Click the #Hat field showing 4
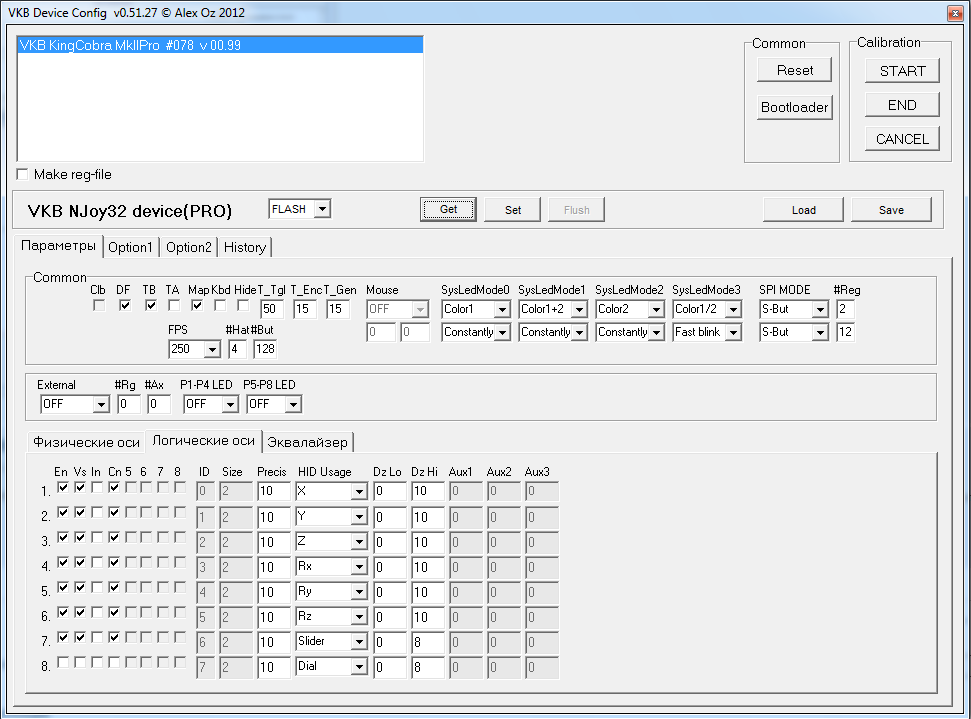The height and width of the screenshot is (719, 971). 238,349
